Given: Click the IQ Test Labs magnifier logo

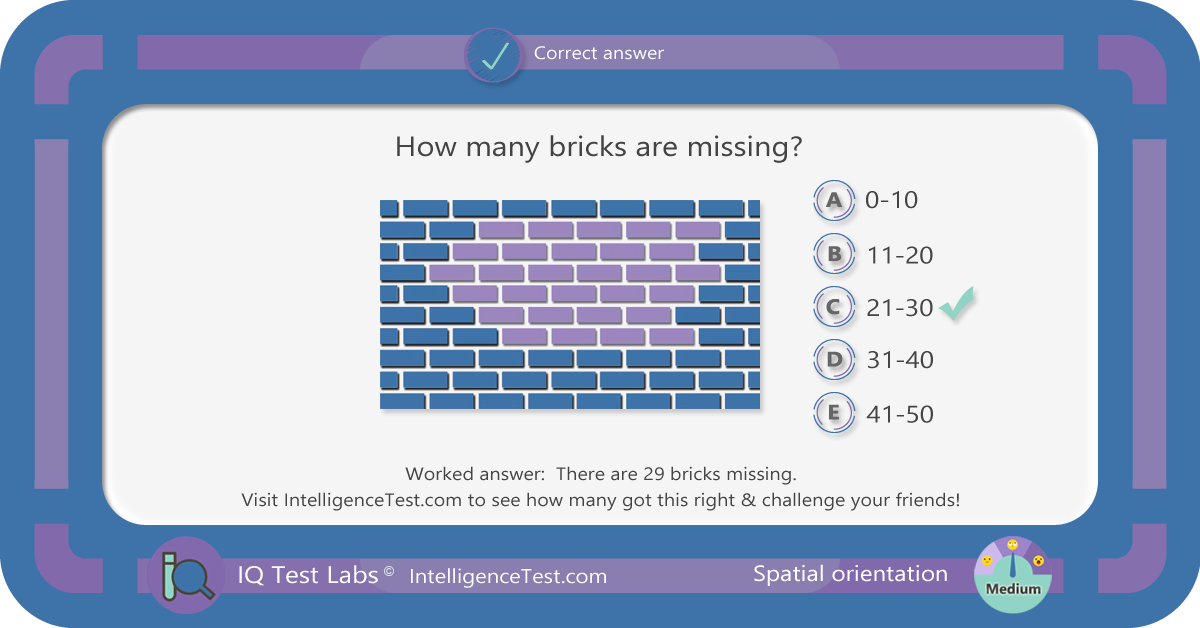Looking at the screenshot, I should (186, 575).
